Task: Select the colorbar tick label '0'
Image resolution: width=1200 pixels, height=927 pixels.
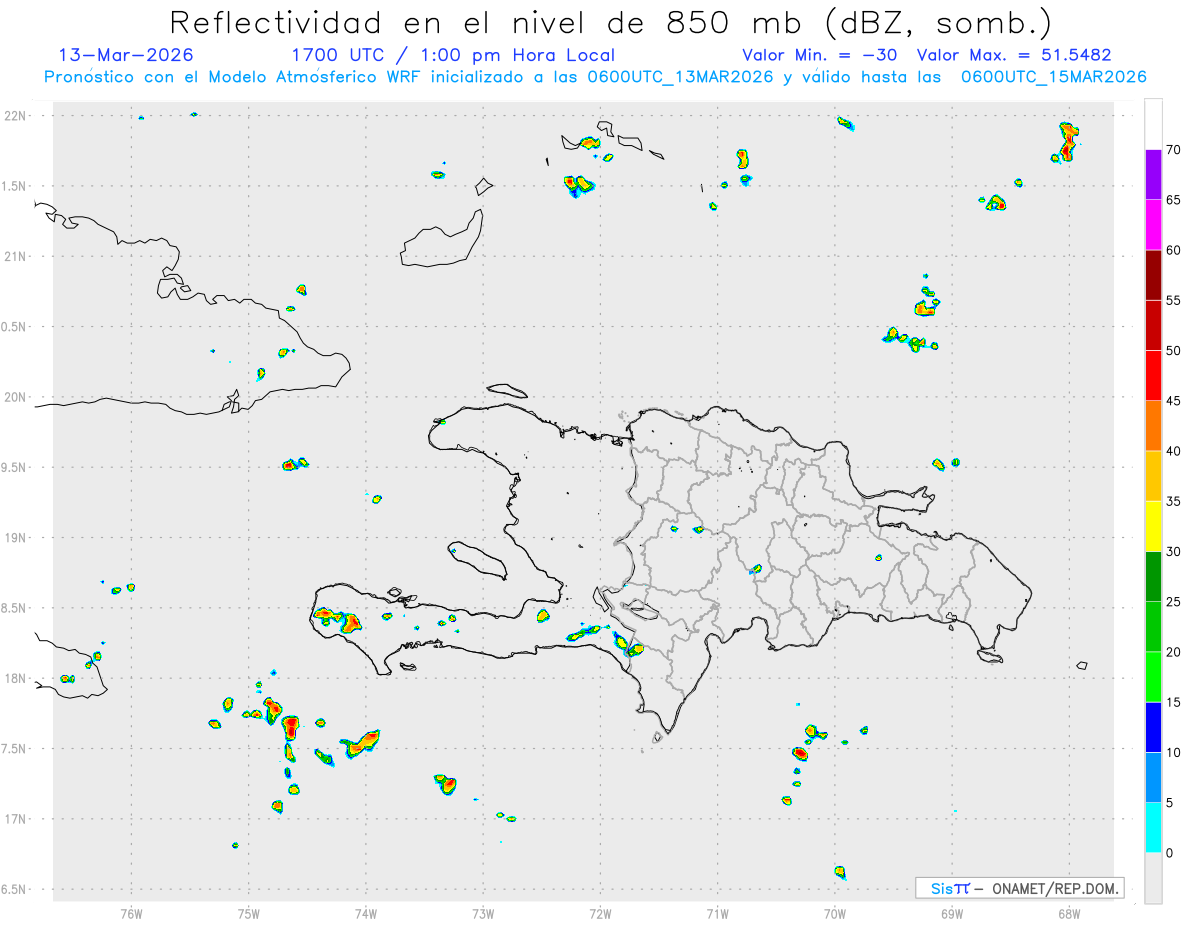Action: point(1169,853)
